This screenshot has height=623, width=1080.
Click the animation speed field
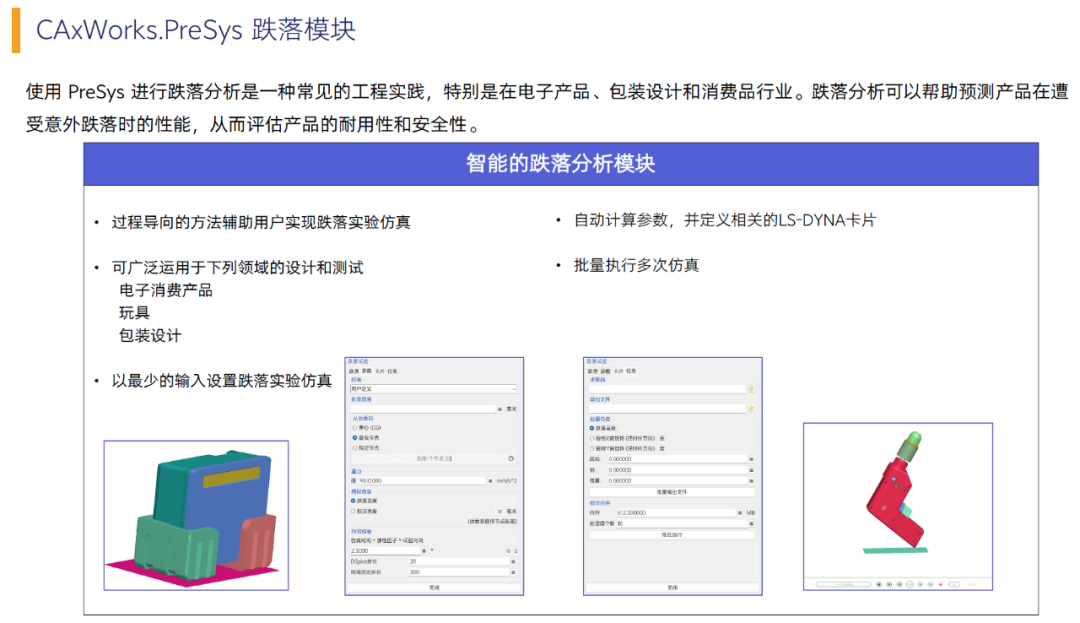[954, 584]
